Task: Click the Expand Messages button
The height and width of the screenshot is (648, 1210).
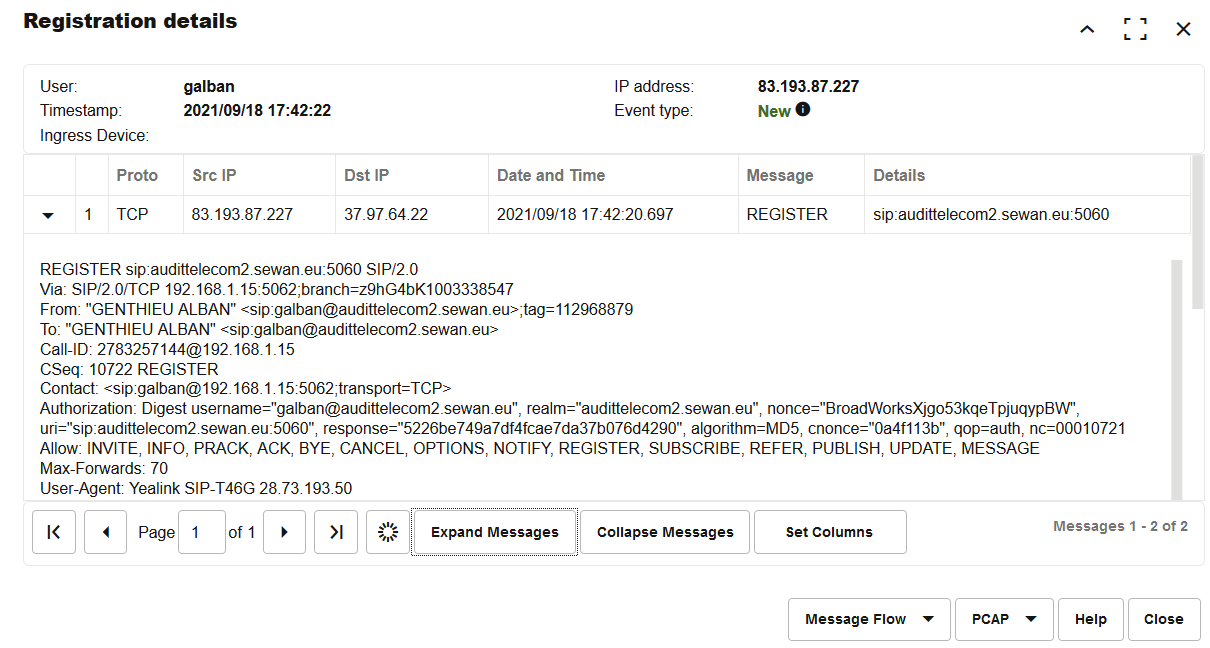Action: pos(495,532)
